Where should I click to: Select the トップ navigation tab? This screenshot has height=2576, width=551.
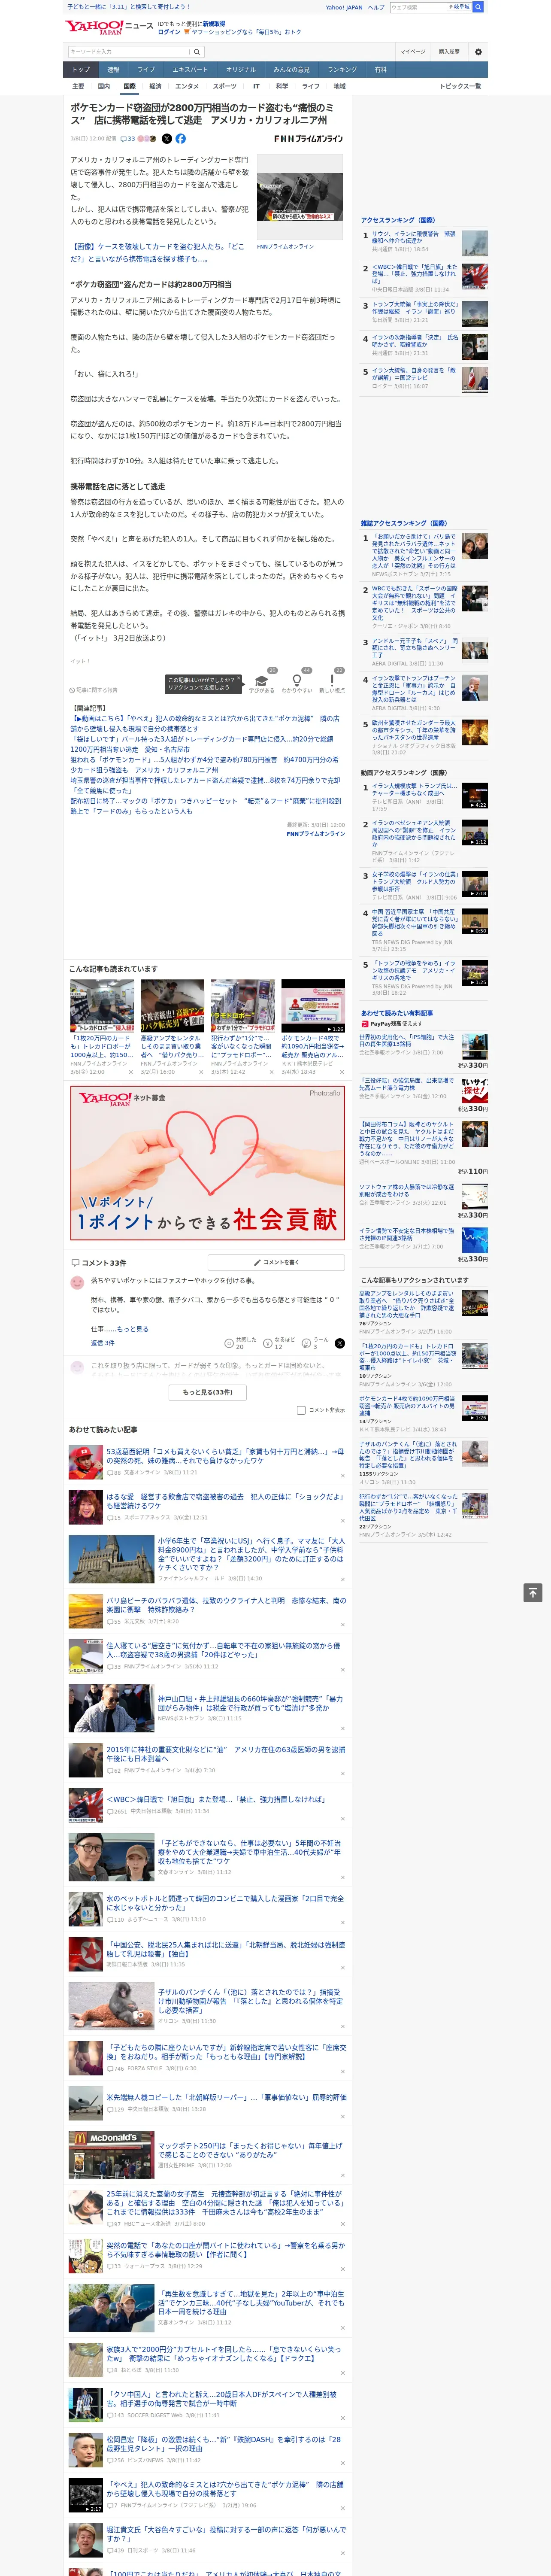(81, 69)
